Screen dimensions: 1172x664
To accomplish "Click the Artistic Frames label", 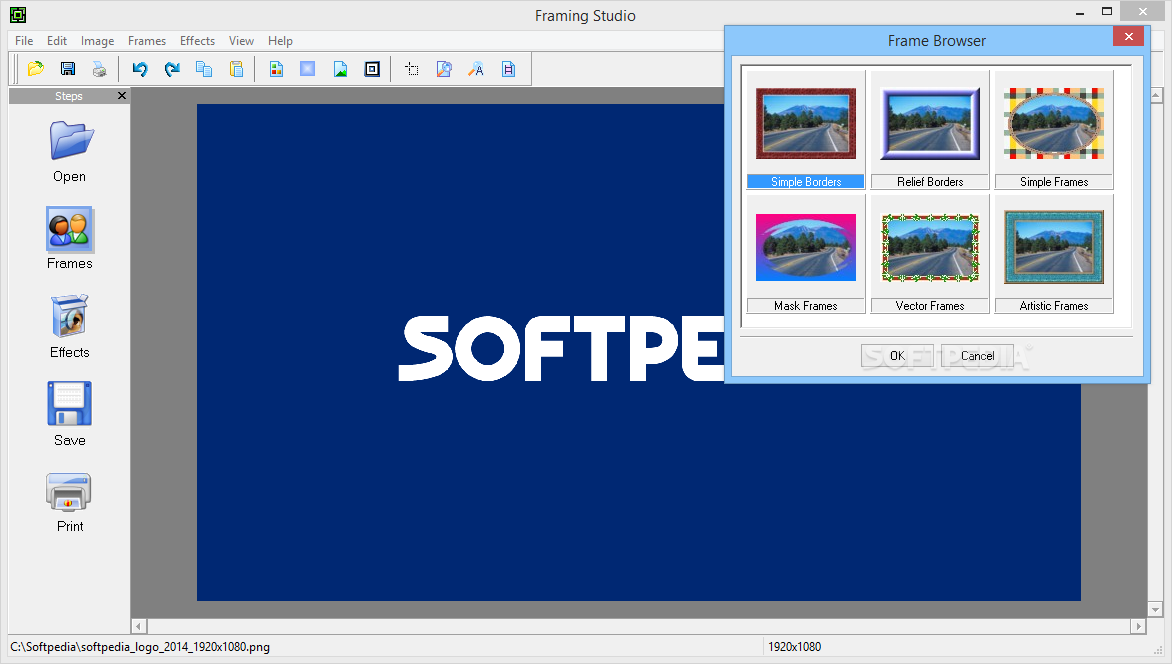I will pos(1054,306).
